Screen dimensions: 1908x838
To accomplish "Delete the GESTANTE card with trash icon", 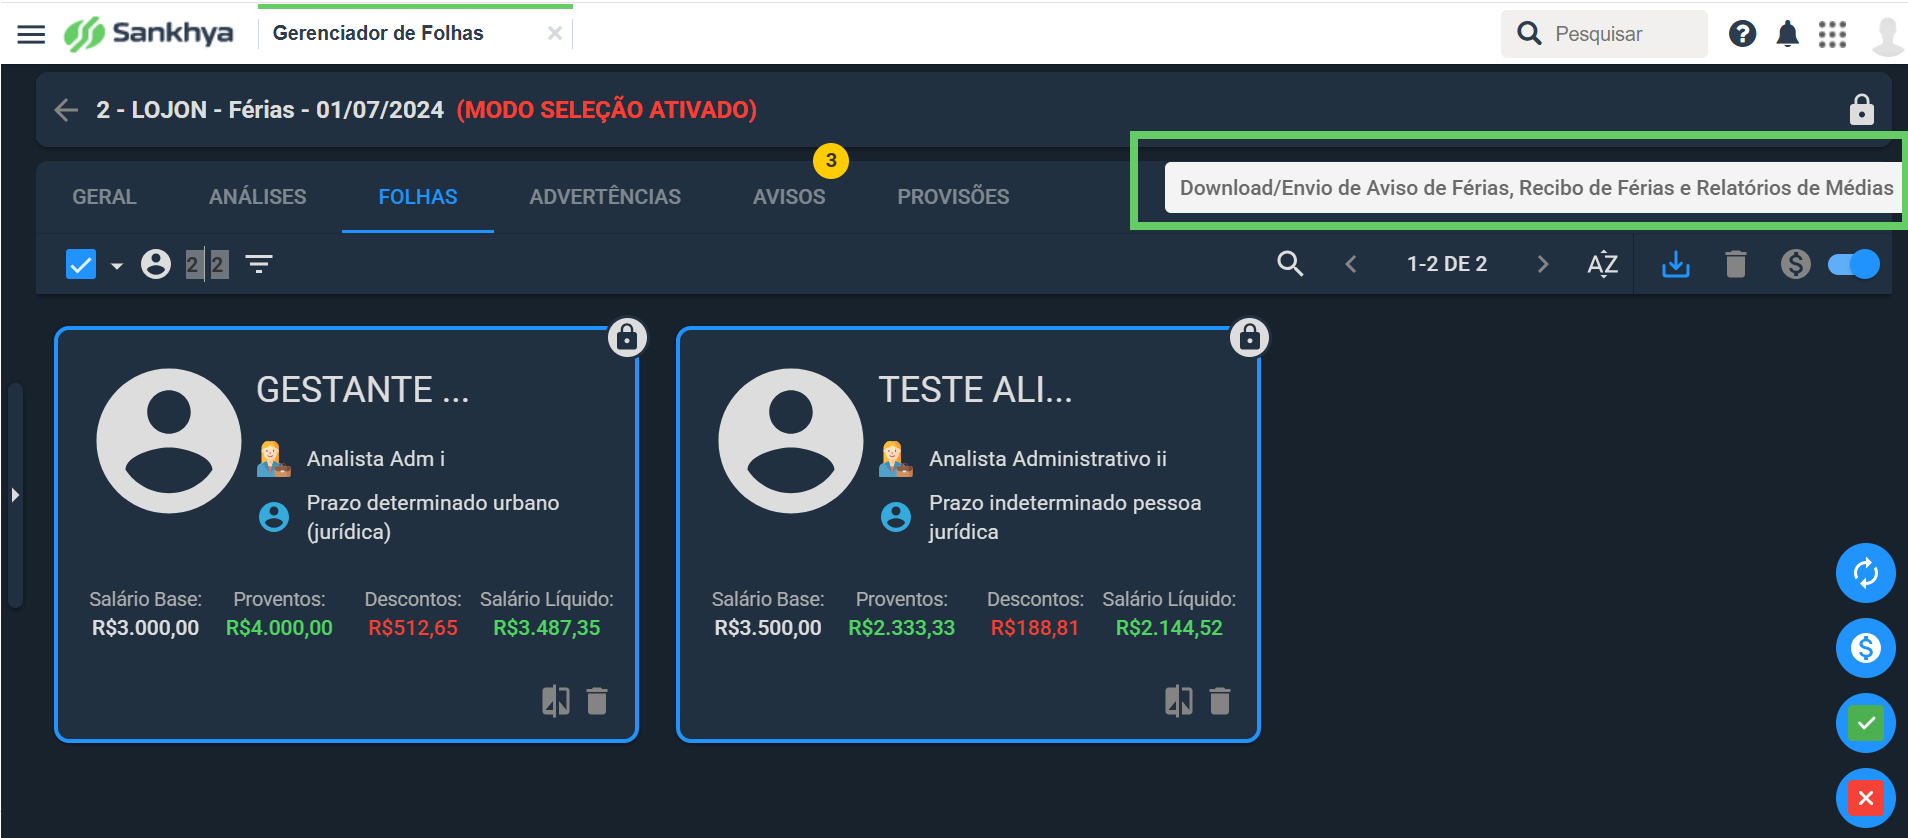I will [x=597, y=701].
